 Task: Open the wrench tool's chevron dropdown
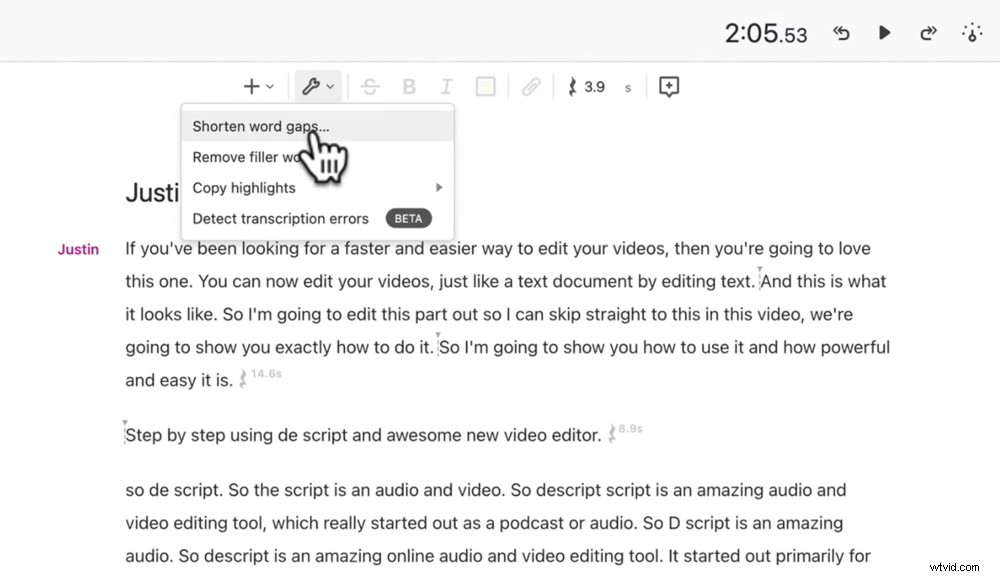coord(328,86)
